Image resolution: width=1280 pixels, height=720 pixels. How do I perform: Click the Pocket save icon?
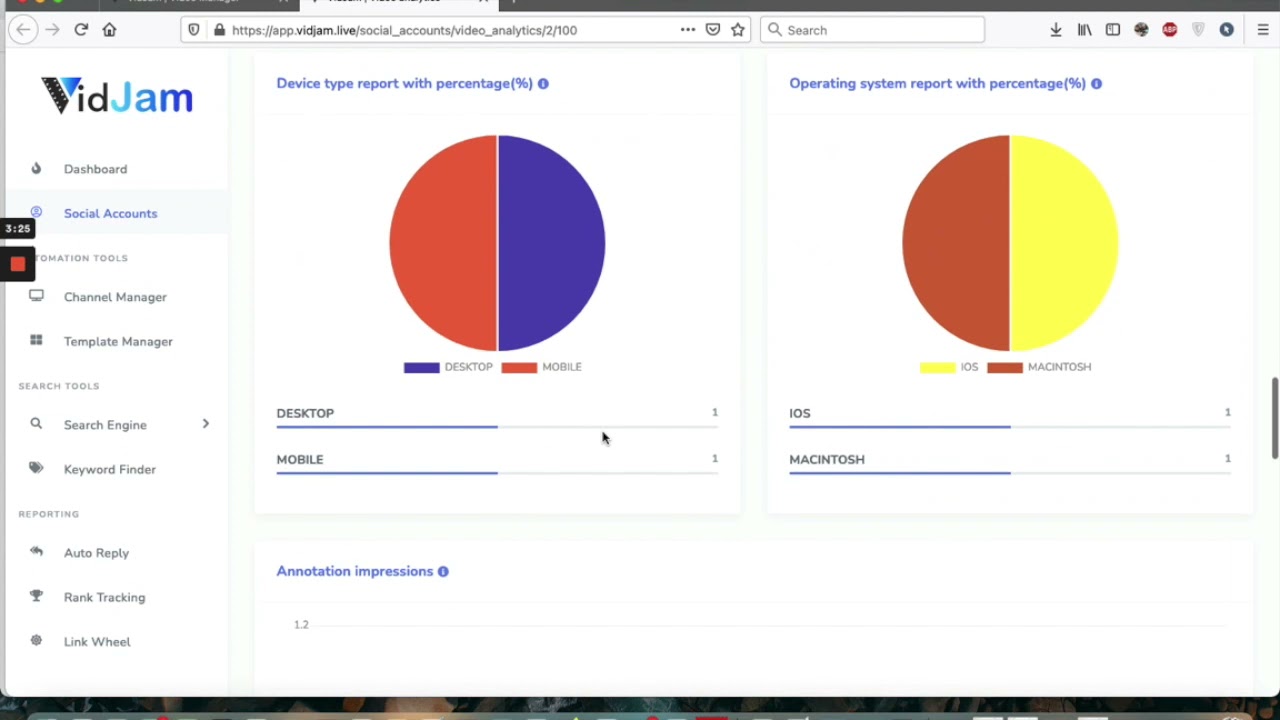pyautogui.click(x=713, y=30)
